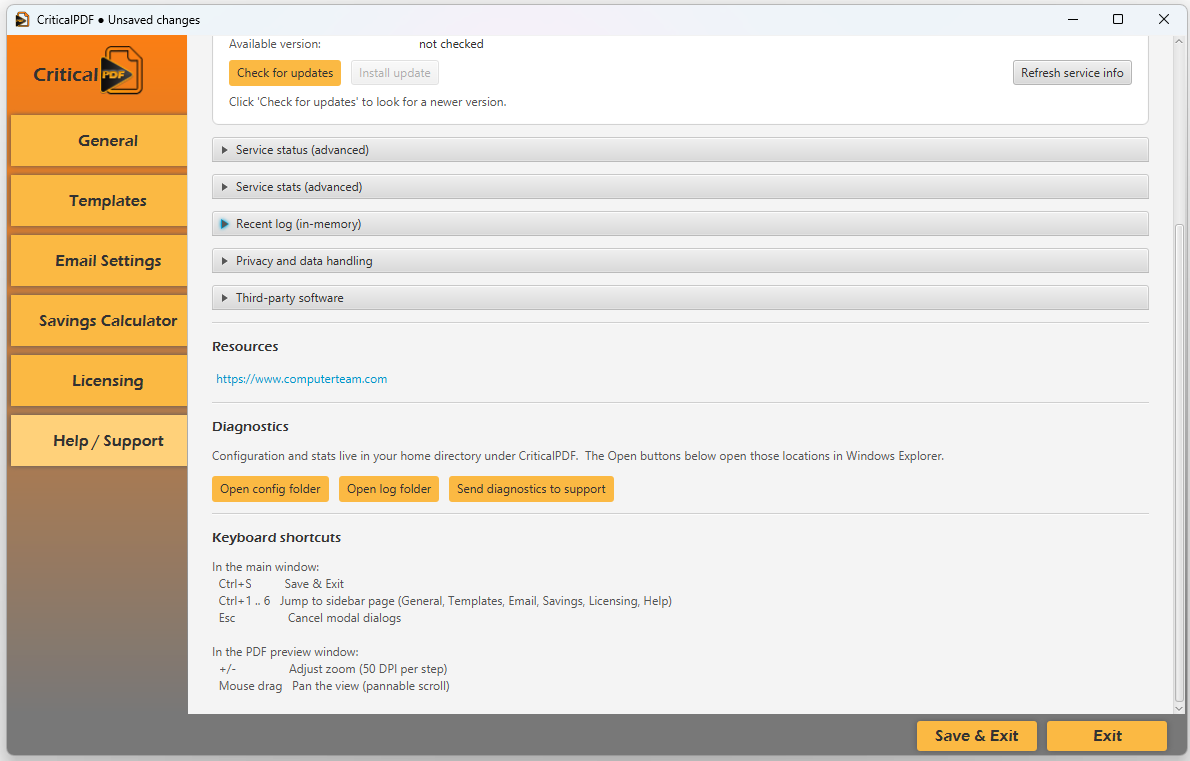The width and height of the screenshot is (1190, 761).
Task: Select the Help / Support page
Action: pyautogui.click(x=99, y=440)
